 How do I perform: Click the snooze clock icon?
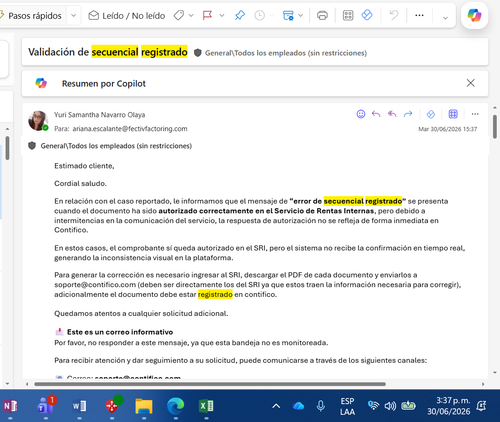259,15
